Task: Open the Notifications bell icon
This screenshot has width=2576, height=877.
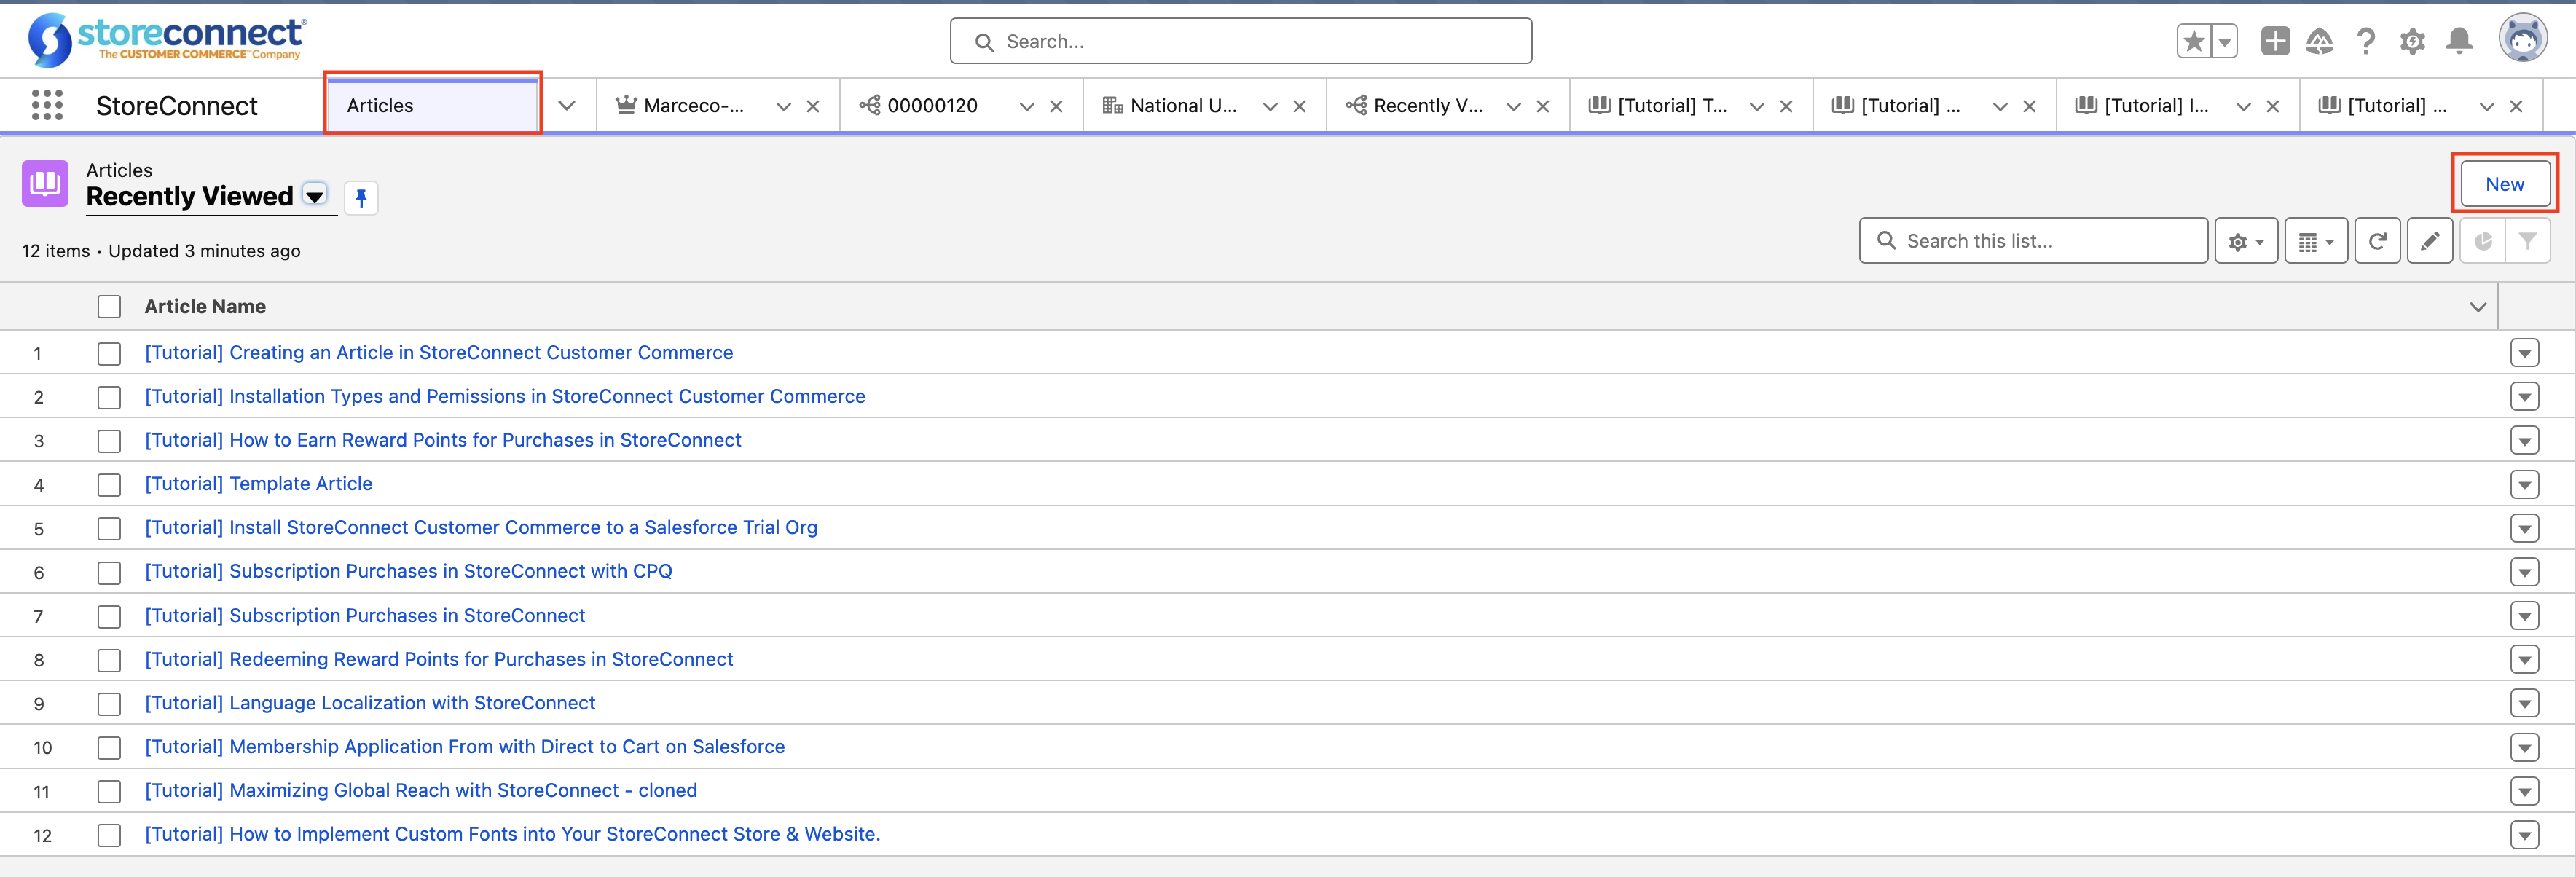Action: (2459, 41)
